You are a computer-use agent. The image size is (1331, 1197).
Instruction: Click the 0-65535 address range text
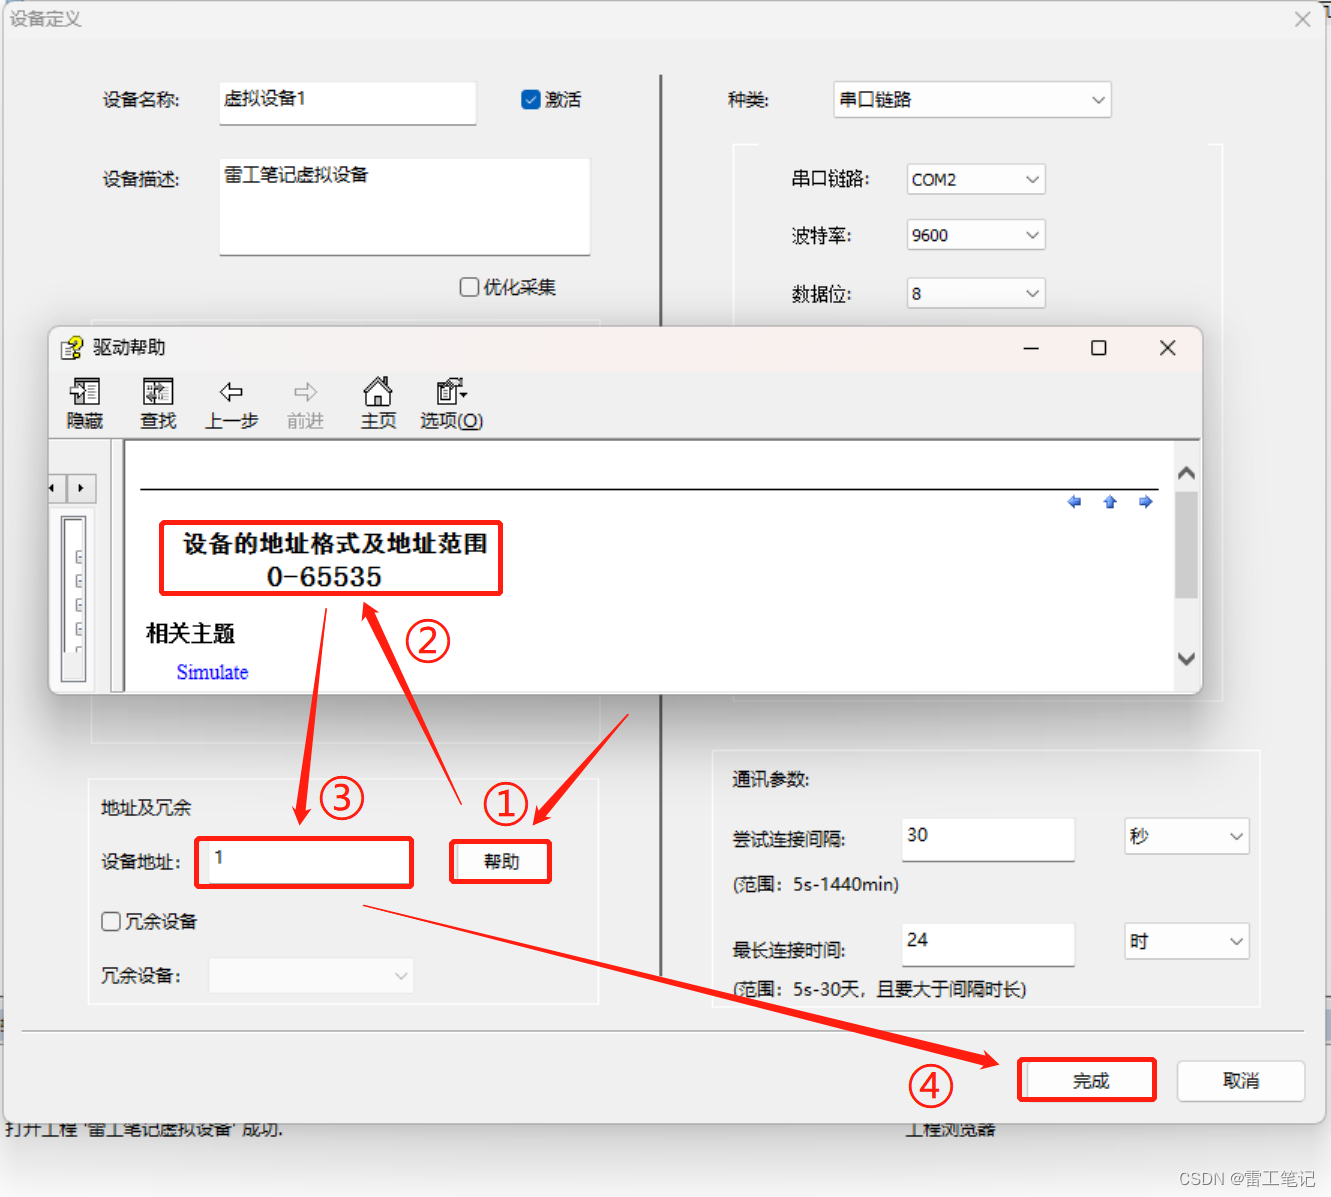[x=324, y=577]
